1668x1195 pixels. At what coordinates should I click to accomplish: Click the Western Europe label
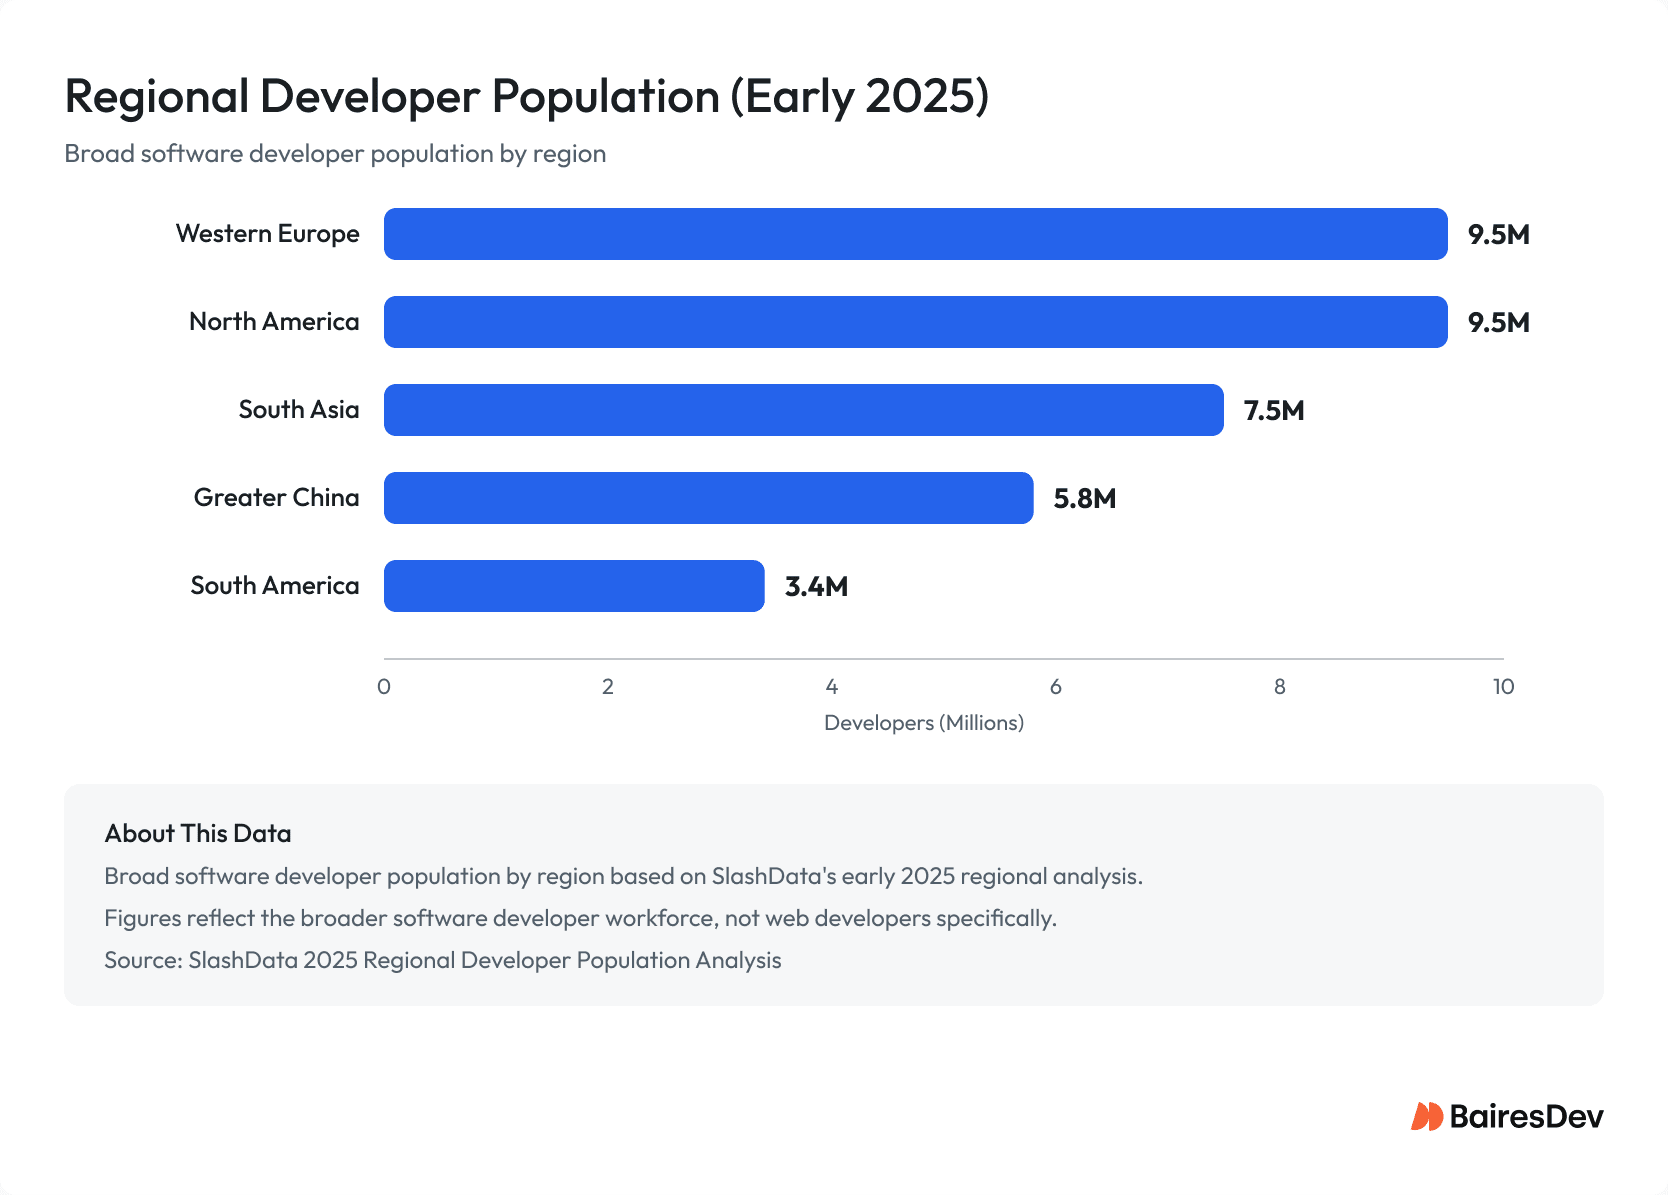268,233
